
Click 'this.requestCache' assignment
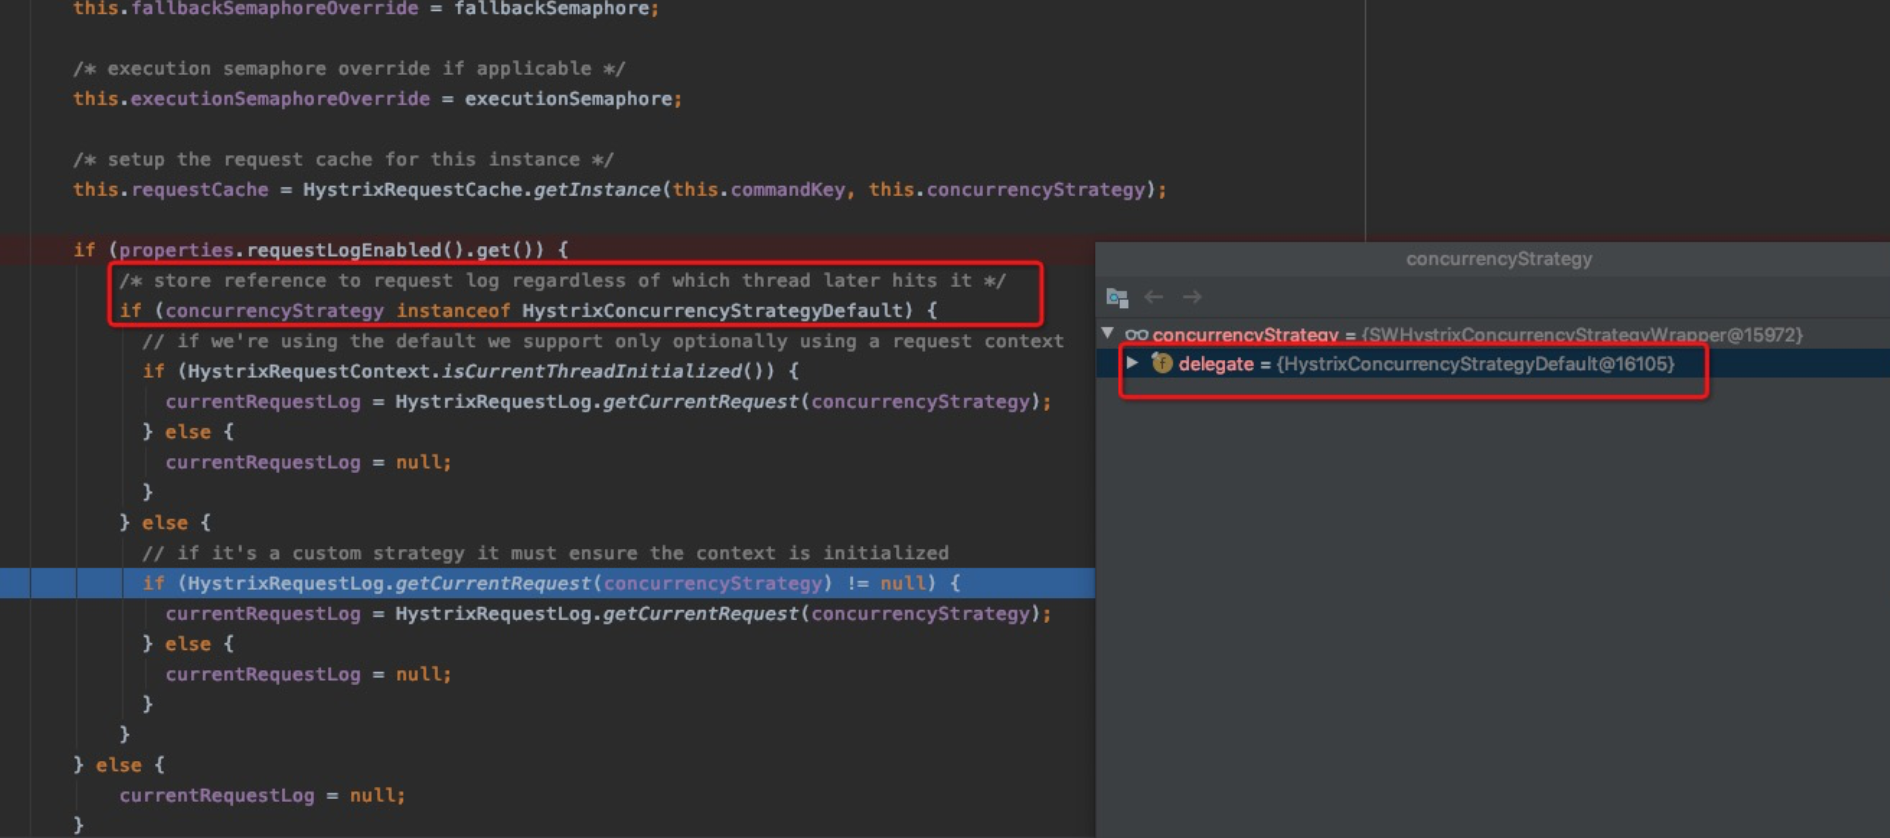pyautogui.click(x=170, y=190)
